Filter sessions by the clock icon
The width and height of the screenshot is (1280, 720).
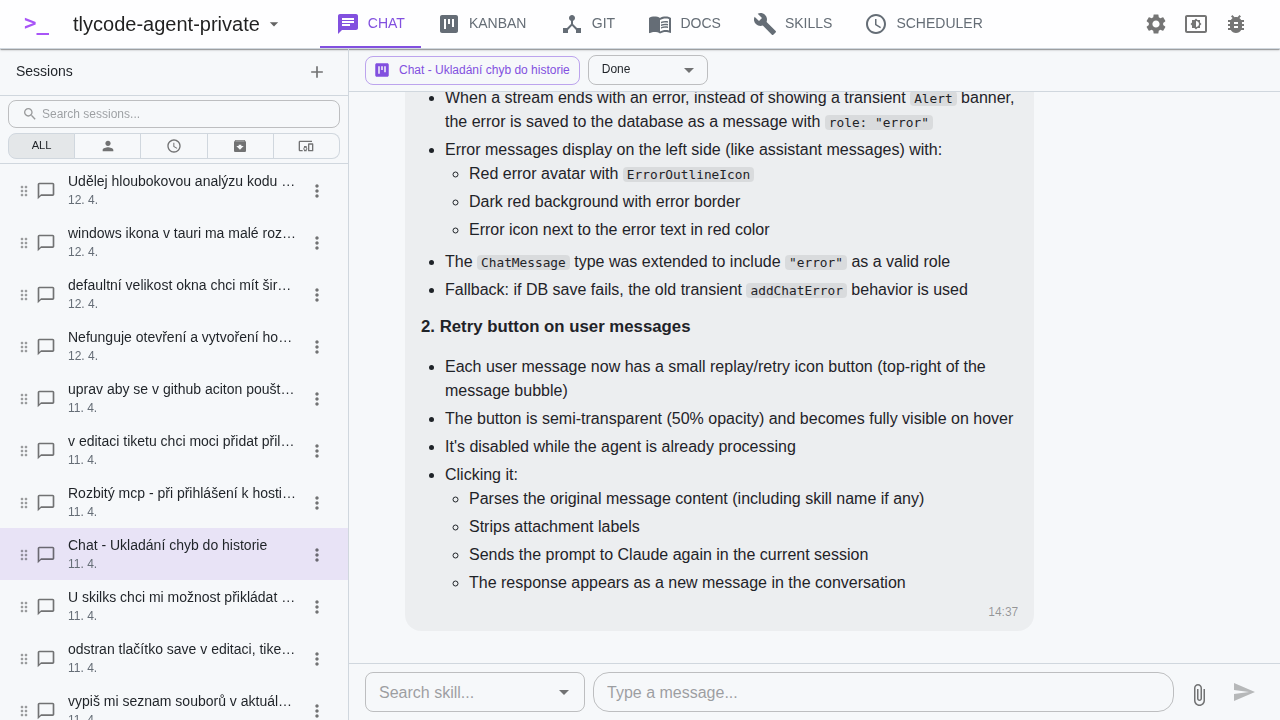pyautogui.click(x=174, y=146)
